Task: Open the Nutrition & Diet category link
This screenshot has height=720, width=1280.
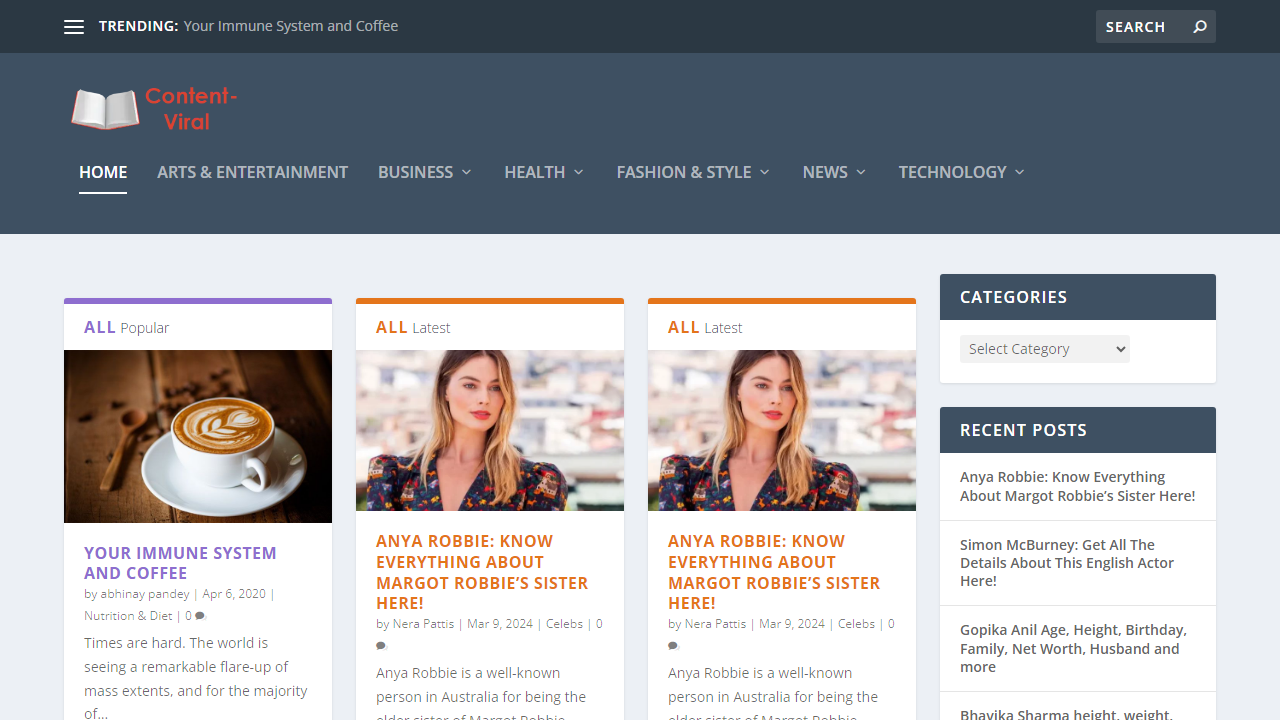Action: coord(128,615)
